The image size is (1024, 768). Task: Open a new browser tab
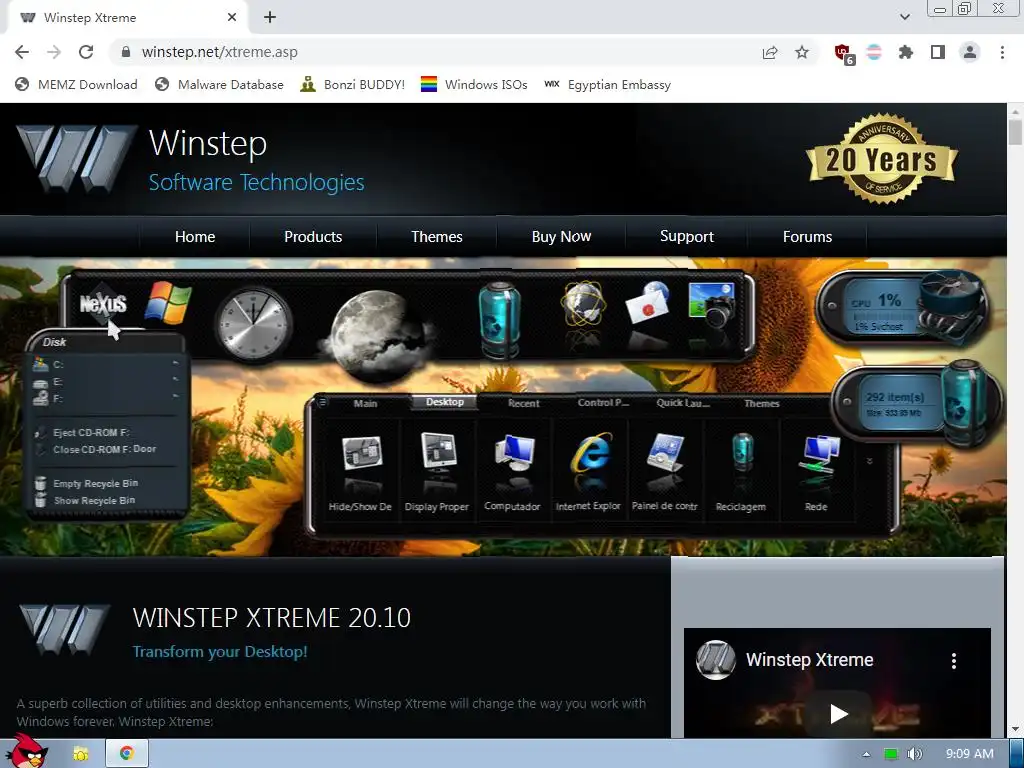click(x=270, y=18)
